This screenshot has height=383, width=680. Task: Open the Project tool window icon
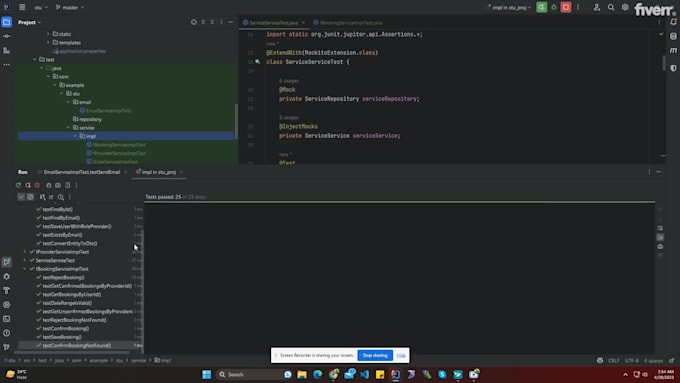[7, 22]
